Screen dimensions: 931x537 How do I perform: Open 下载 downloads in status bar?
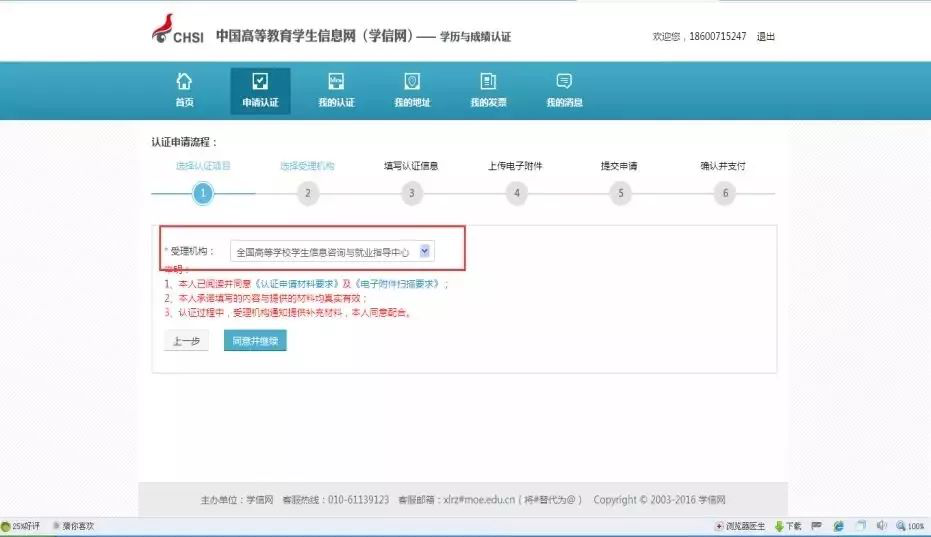click(x=788, y=526)
